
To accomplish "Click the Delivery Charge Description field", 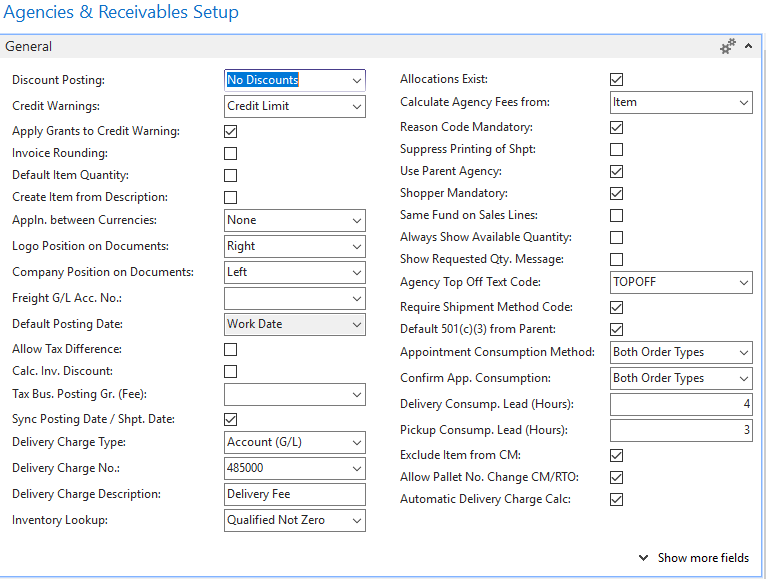I will 295,494.
